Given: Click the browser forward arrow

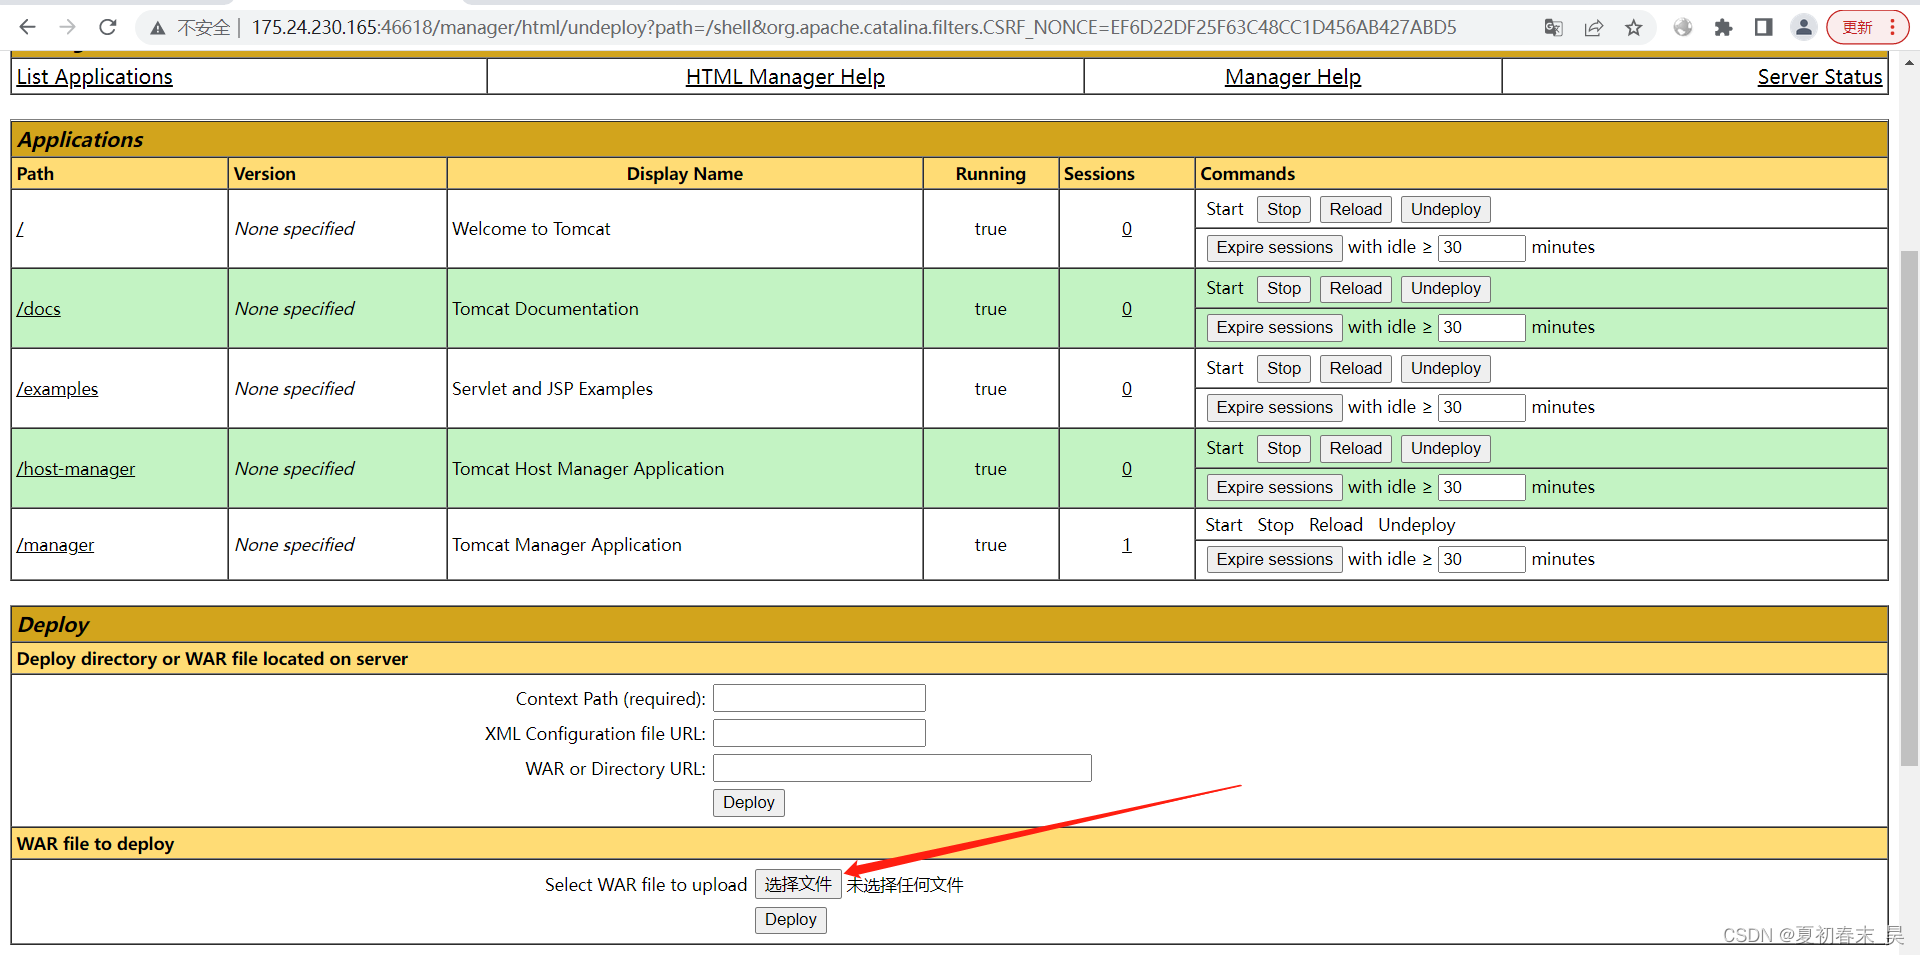Looking at the screenshot, I should pyautogui.click(x=67, y=27).
